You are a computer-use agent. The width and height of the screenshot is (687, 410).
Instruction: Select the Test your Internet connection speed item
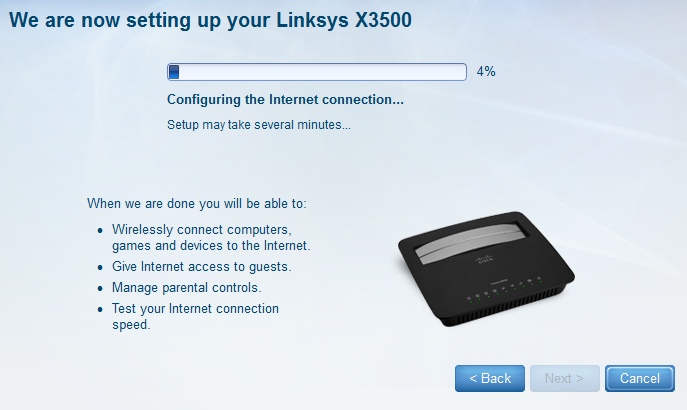tap(195, 316)
